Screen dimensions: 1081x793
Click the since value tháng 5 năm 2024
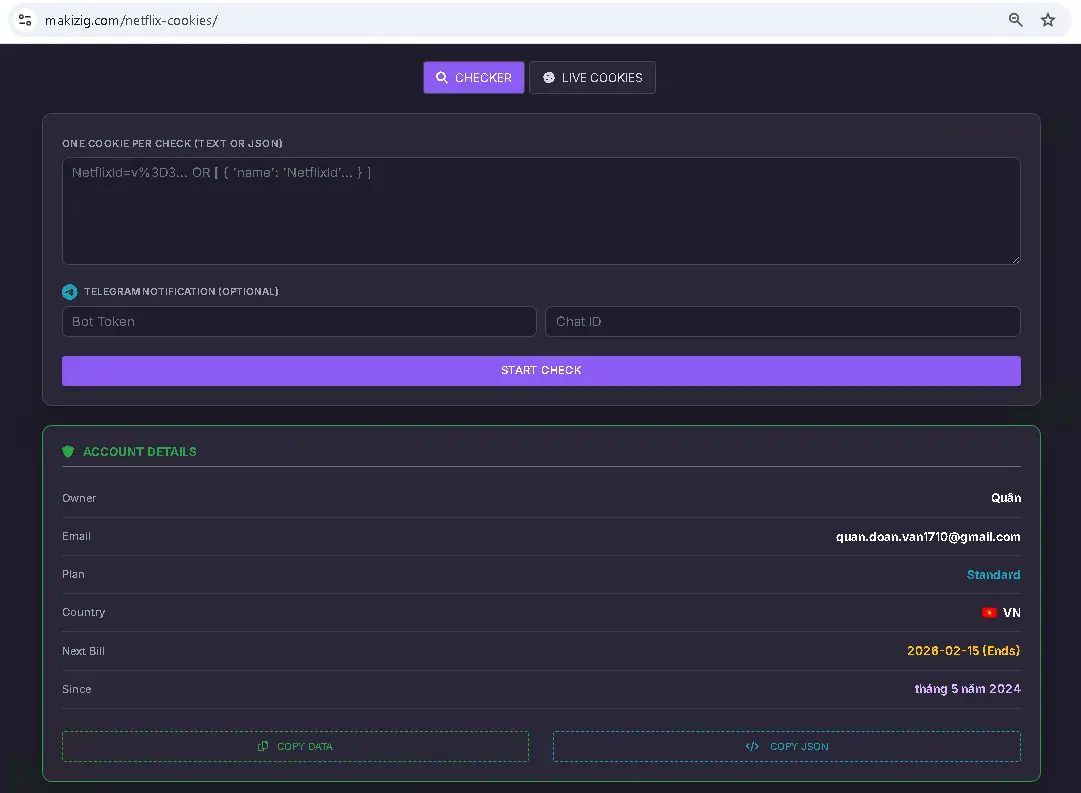(967, 689)
